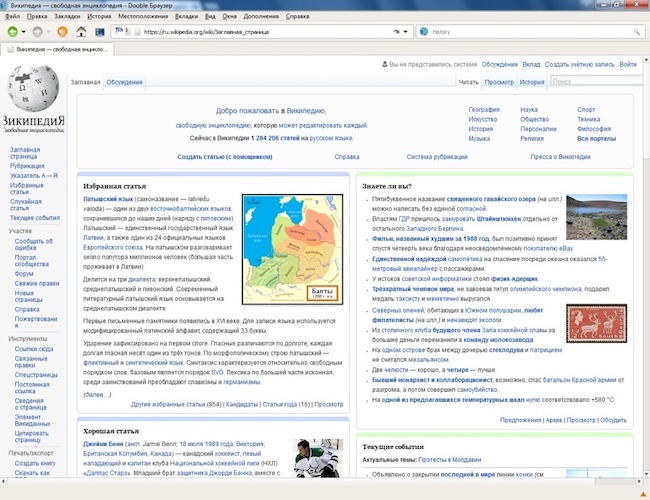Open the Forward history dropdown arrow
Screen dimensions: 650x500
48,32
